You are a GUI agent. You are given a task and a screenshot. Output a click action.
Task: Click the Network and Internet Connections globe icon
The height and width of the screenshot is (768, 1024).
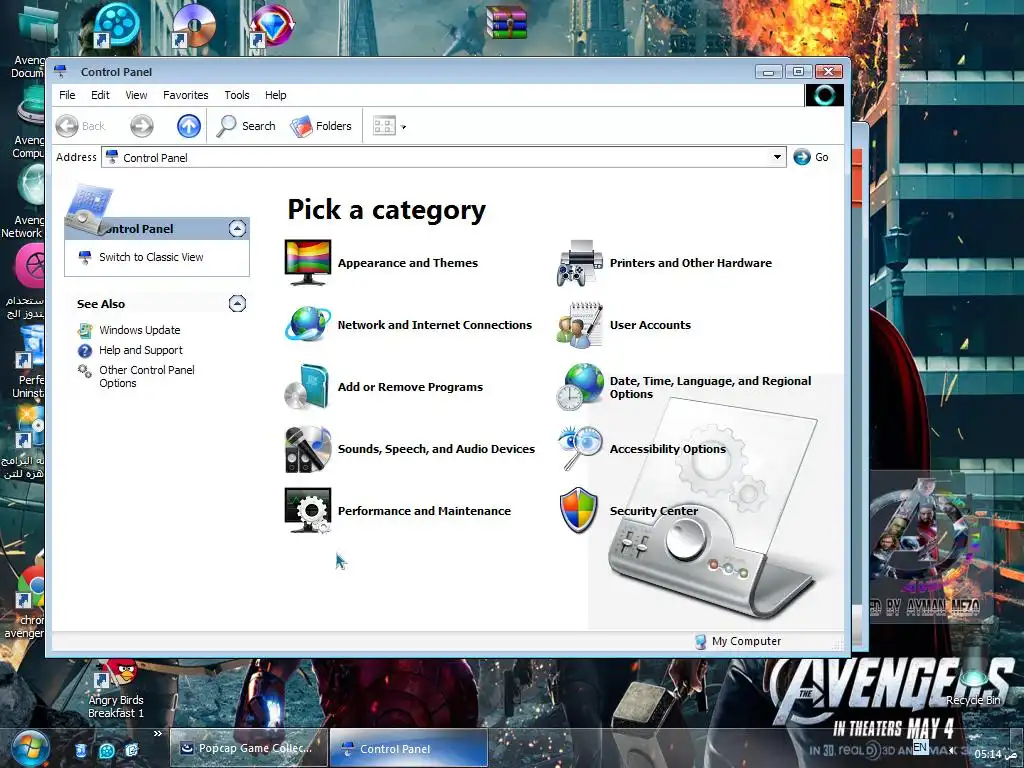(308, 325)
